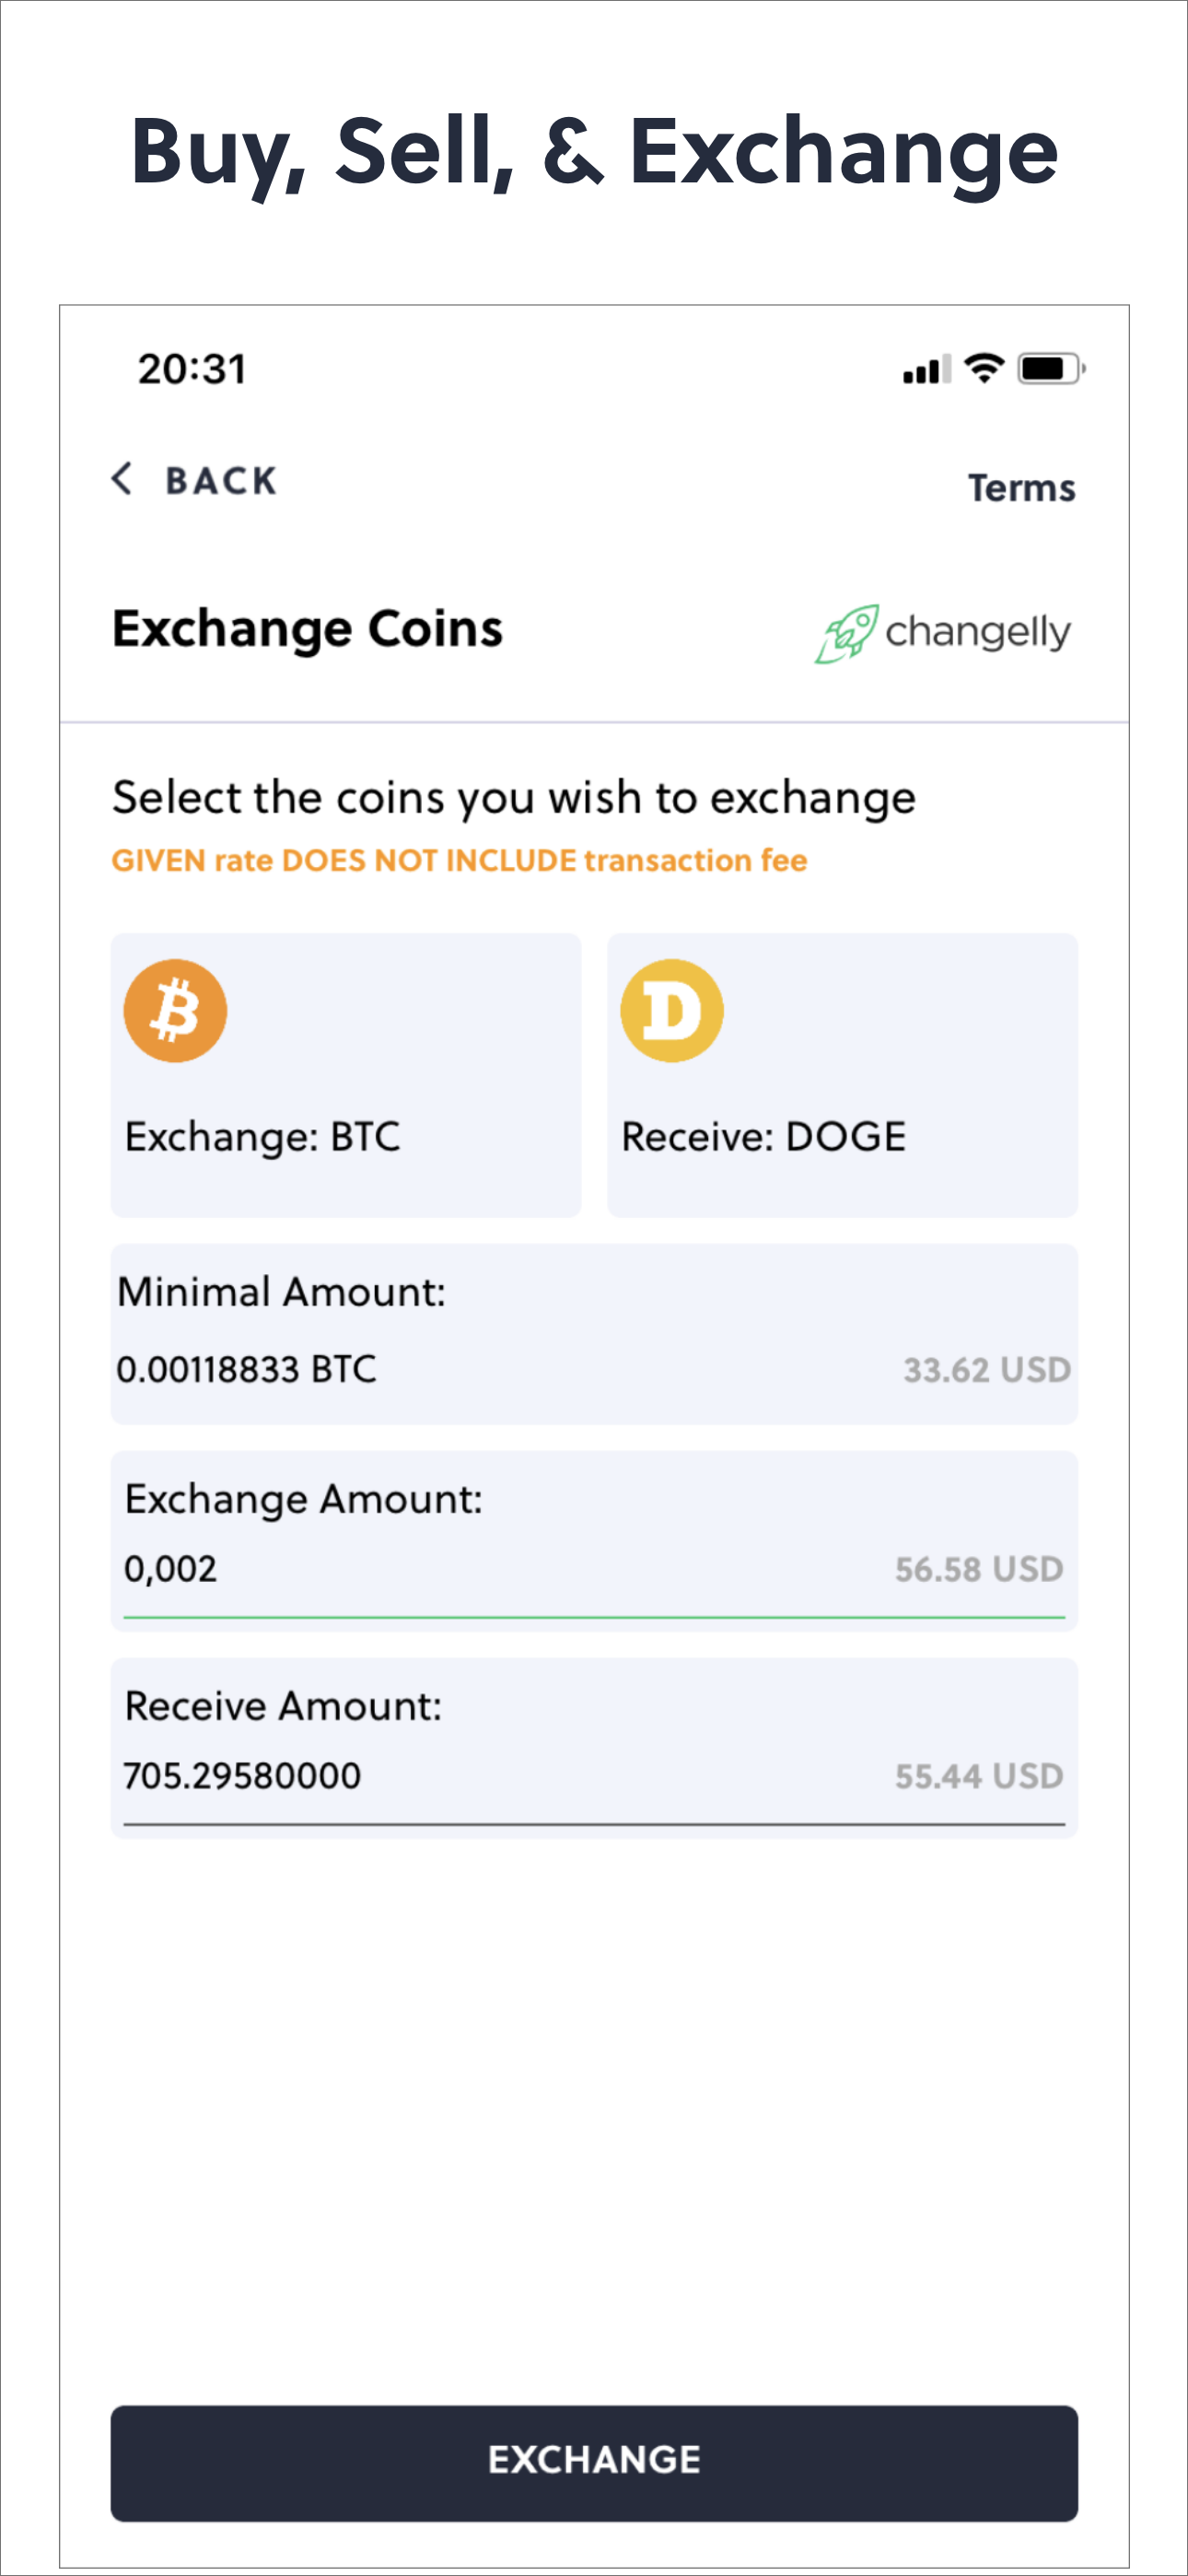Go back using the BACK label
Viewport: 1188px width, 2576px height.
pos(221,481)
